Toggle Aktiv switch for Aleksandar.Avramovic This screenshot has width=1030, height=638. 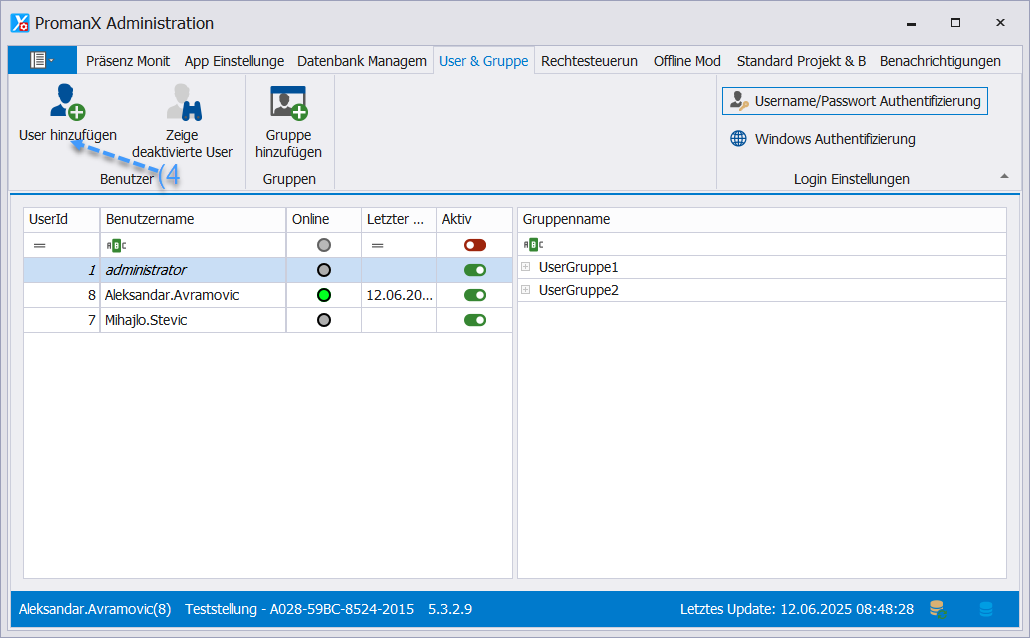coord(475,295)
